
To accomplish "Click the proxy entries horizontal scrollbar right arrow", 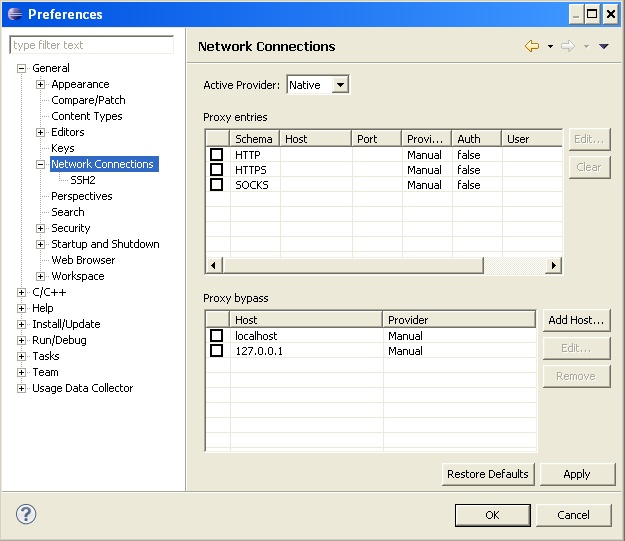I will [553, 265].
